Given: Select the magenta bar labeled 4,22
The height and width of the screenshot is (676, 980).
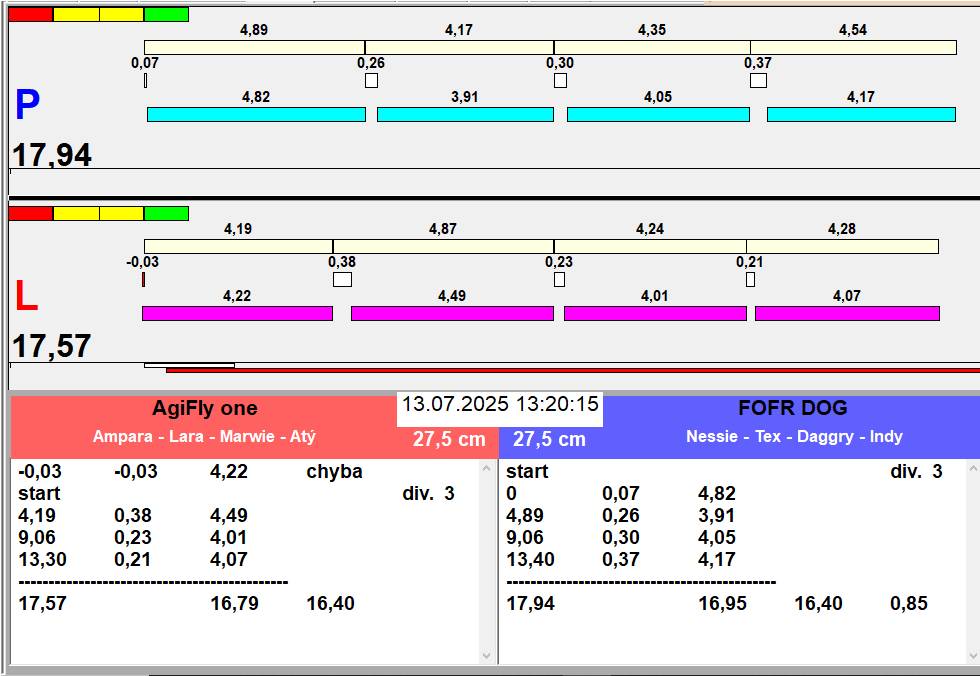Looking at the screenshot, I should click(238, 313).
